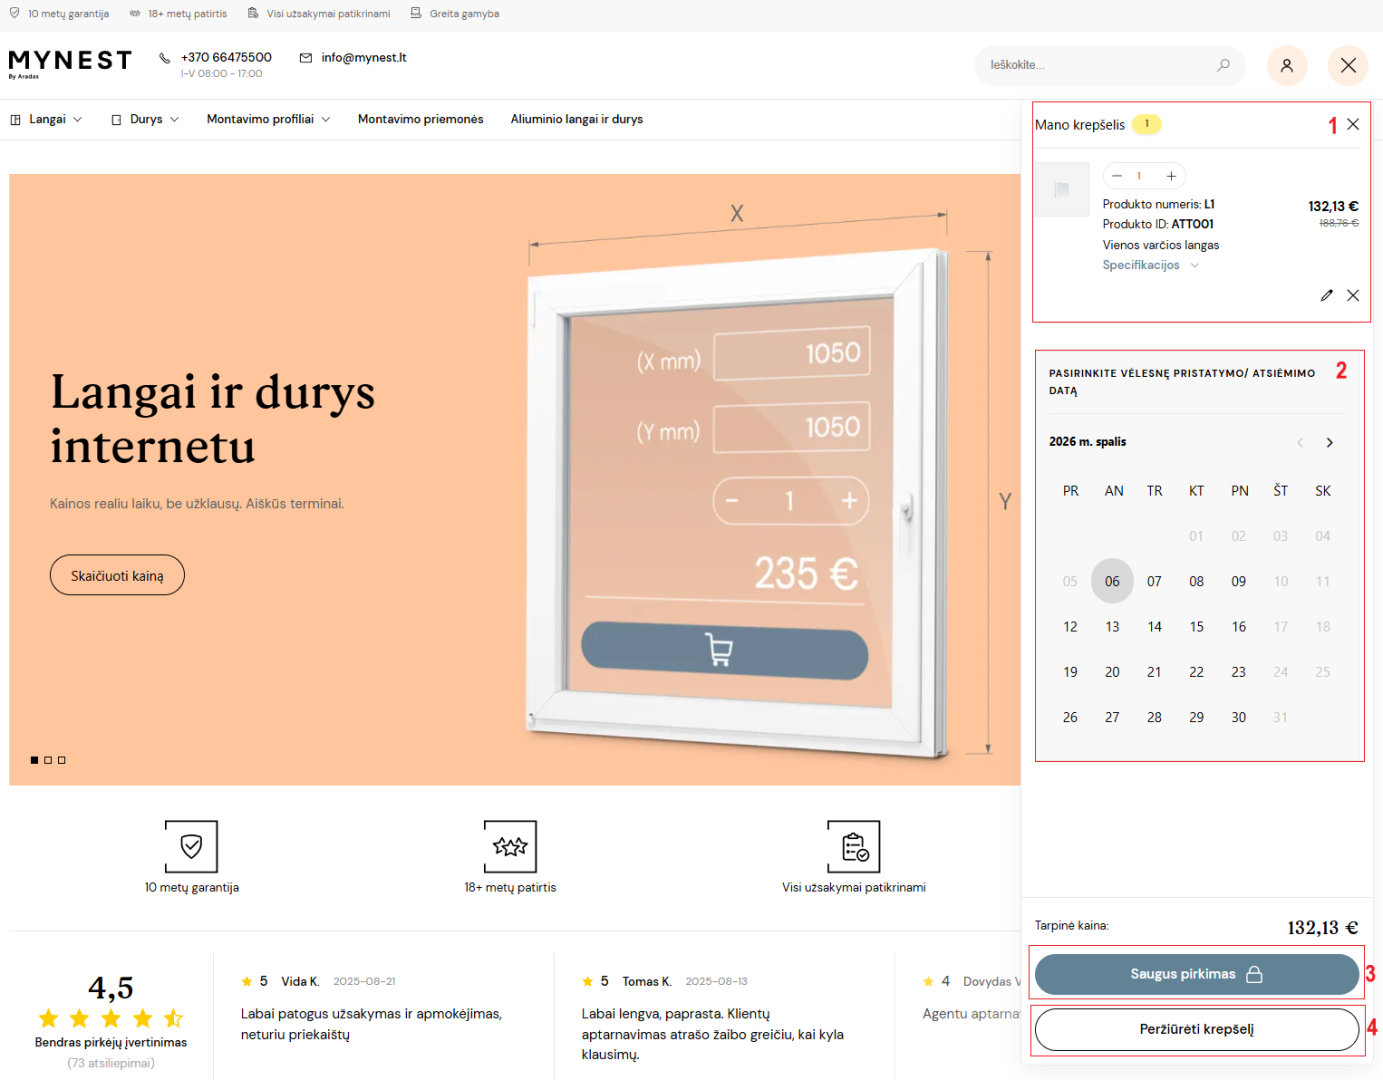The image size is (1383, 1080).
Task: Click the shopping cart button on window banner
Action: [724, 651]
